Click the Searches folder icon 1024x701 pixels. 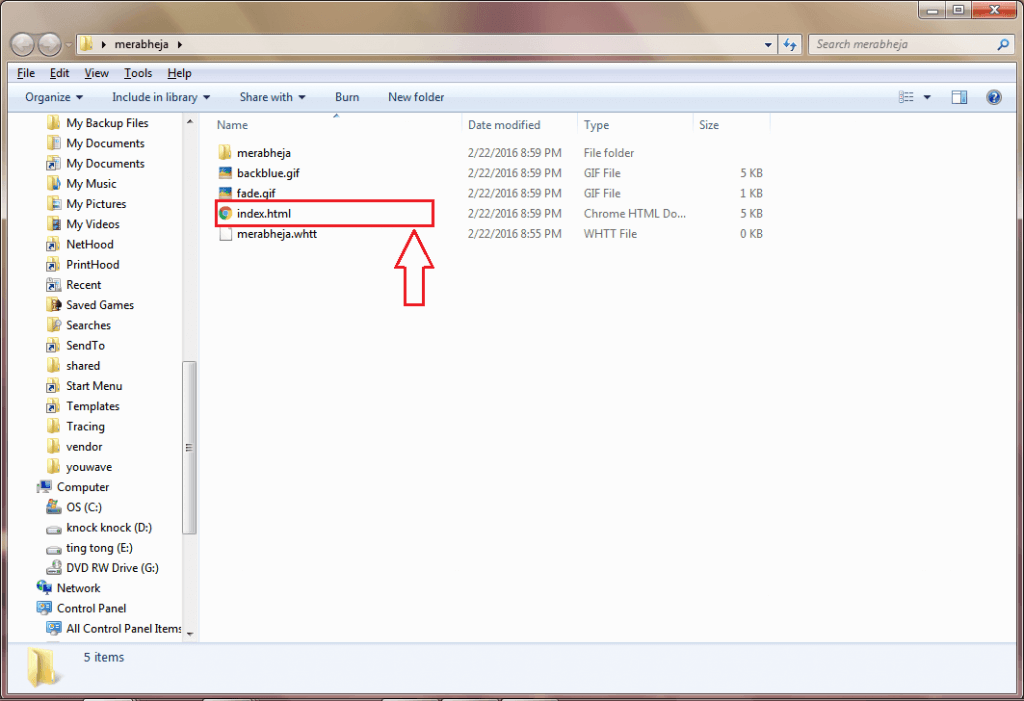(x=54, y=325)
